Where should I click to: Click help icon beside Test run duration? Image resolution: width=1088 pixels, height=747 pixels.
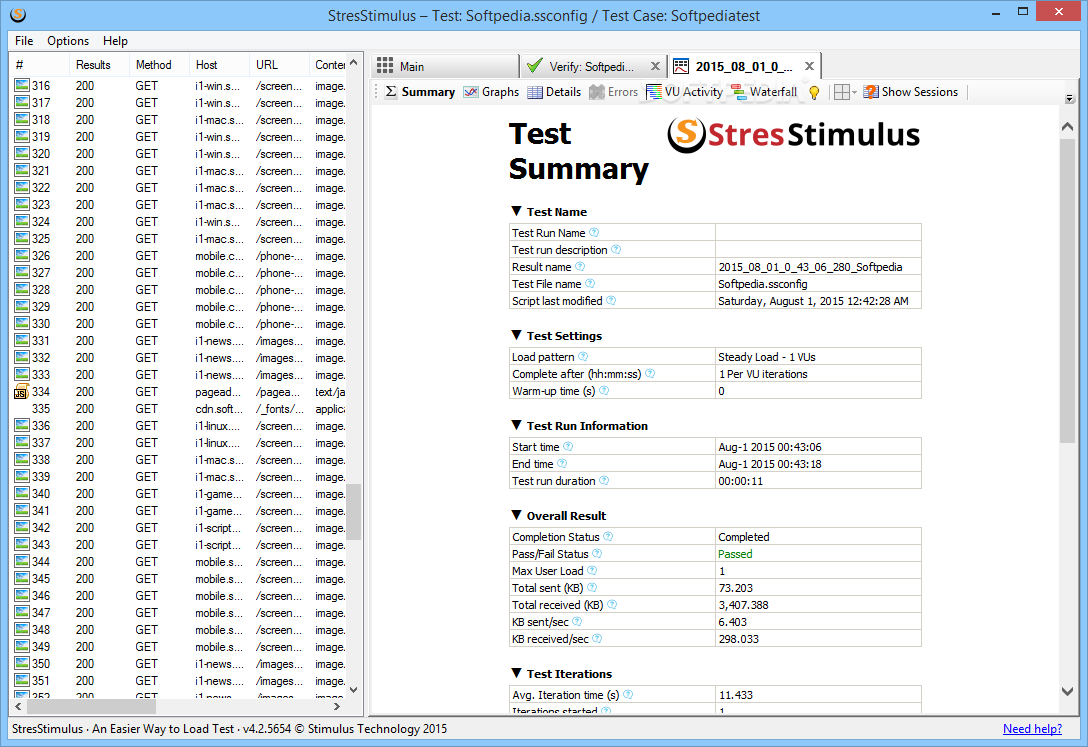tap(604, 481)
